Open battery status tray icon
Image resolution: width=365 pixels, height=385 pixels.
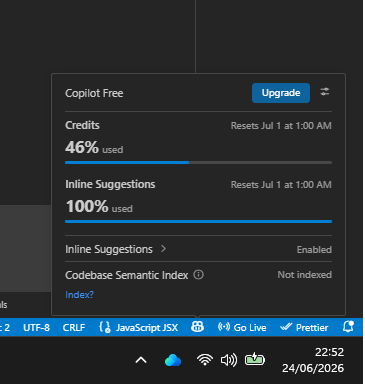(255, 360)
